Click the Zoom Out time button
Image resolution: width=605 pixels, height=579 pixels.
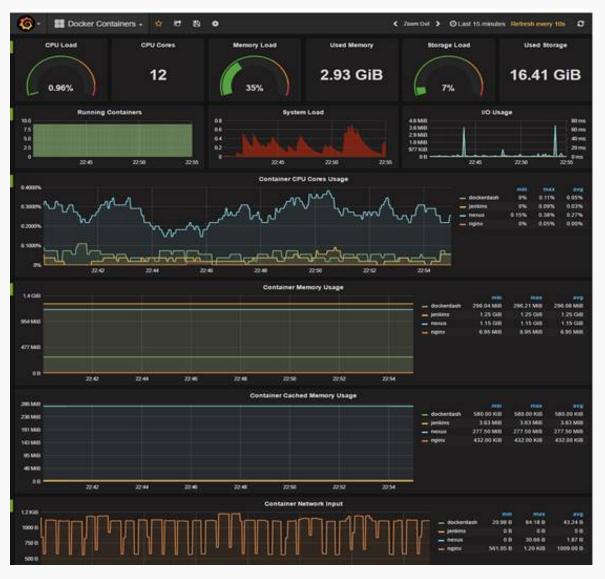(416, 24)
